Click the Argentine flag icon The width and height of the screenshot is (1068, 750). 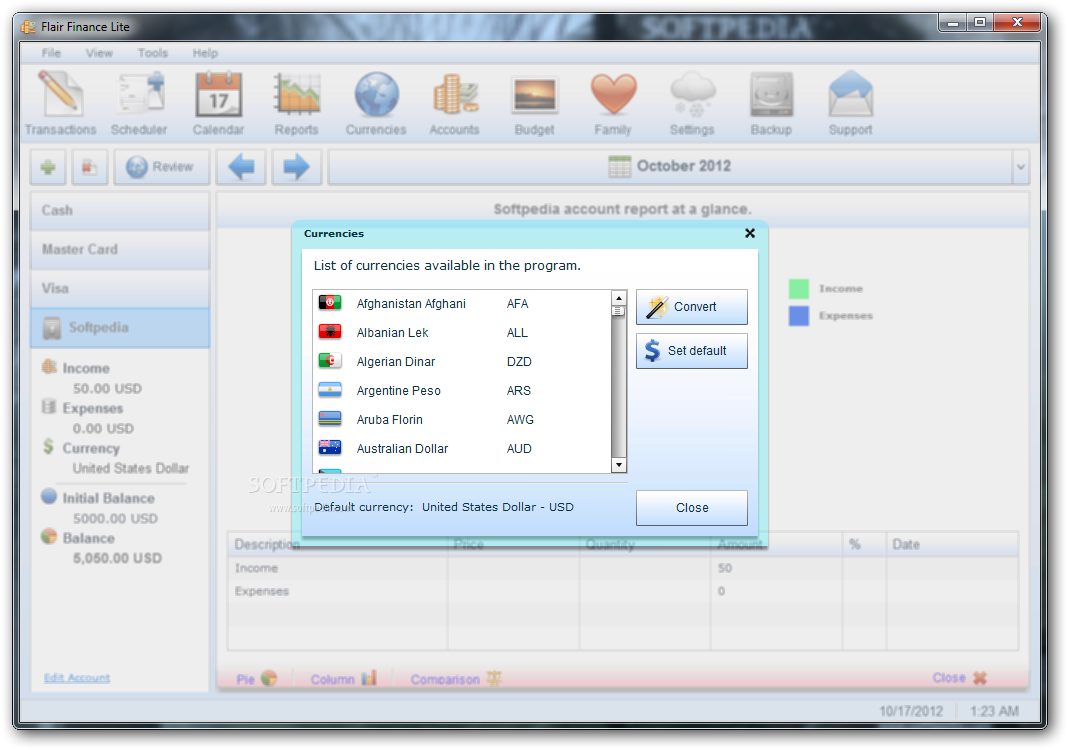(330, 390)
